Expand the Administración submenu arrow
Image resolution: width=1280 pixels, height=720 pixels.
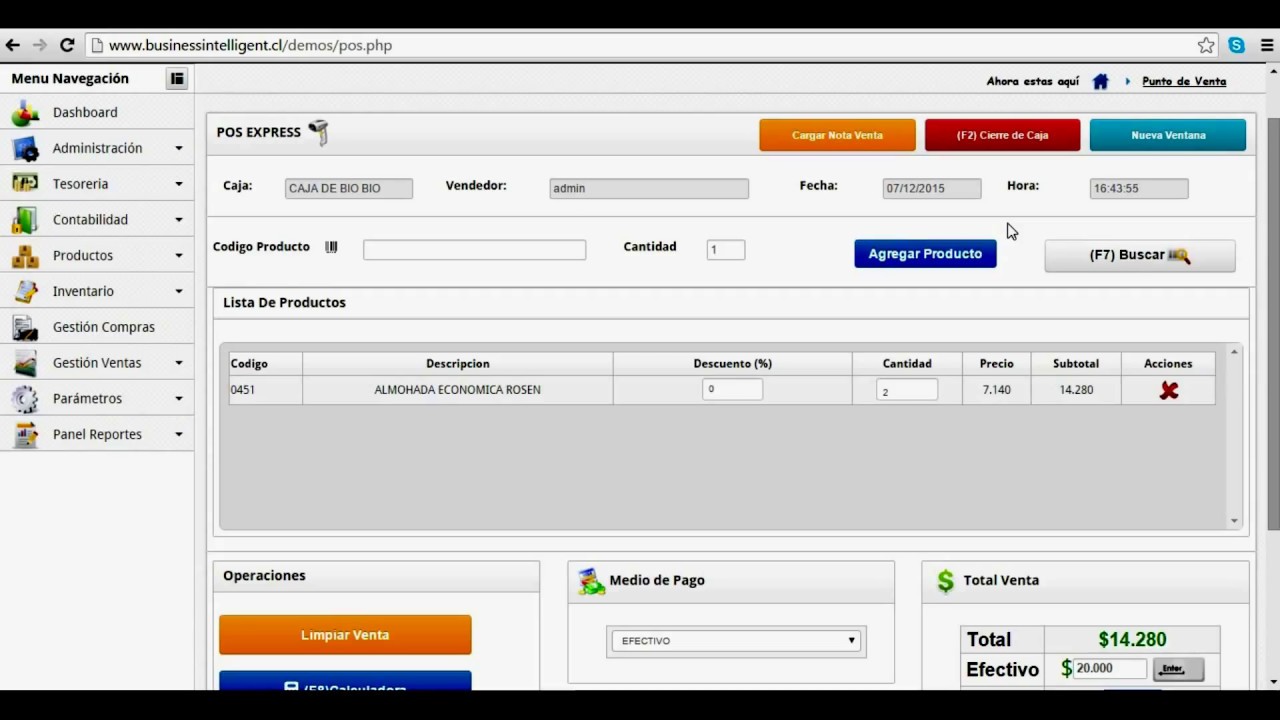pyautogui.click(x=179, y=148)
